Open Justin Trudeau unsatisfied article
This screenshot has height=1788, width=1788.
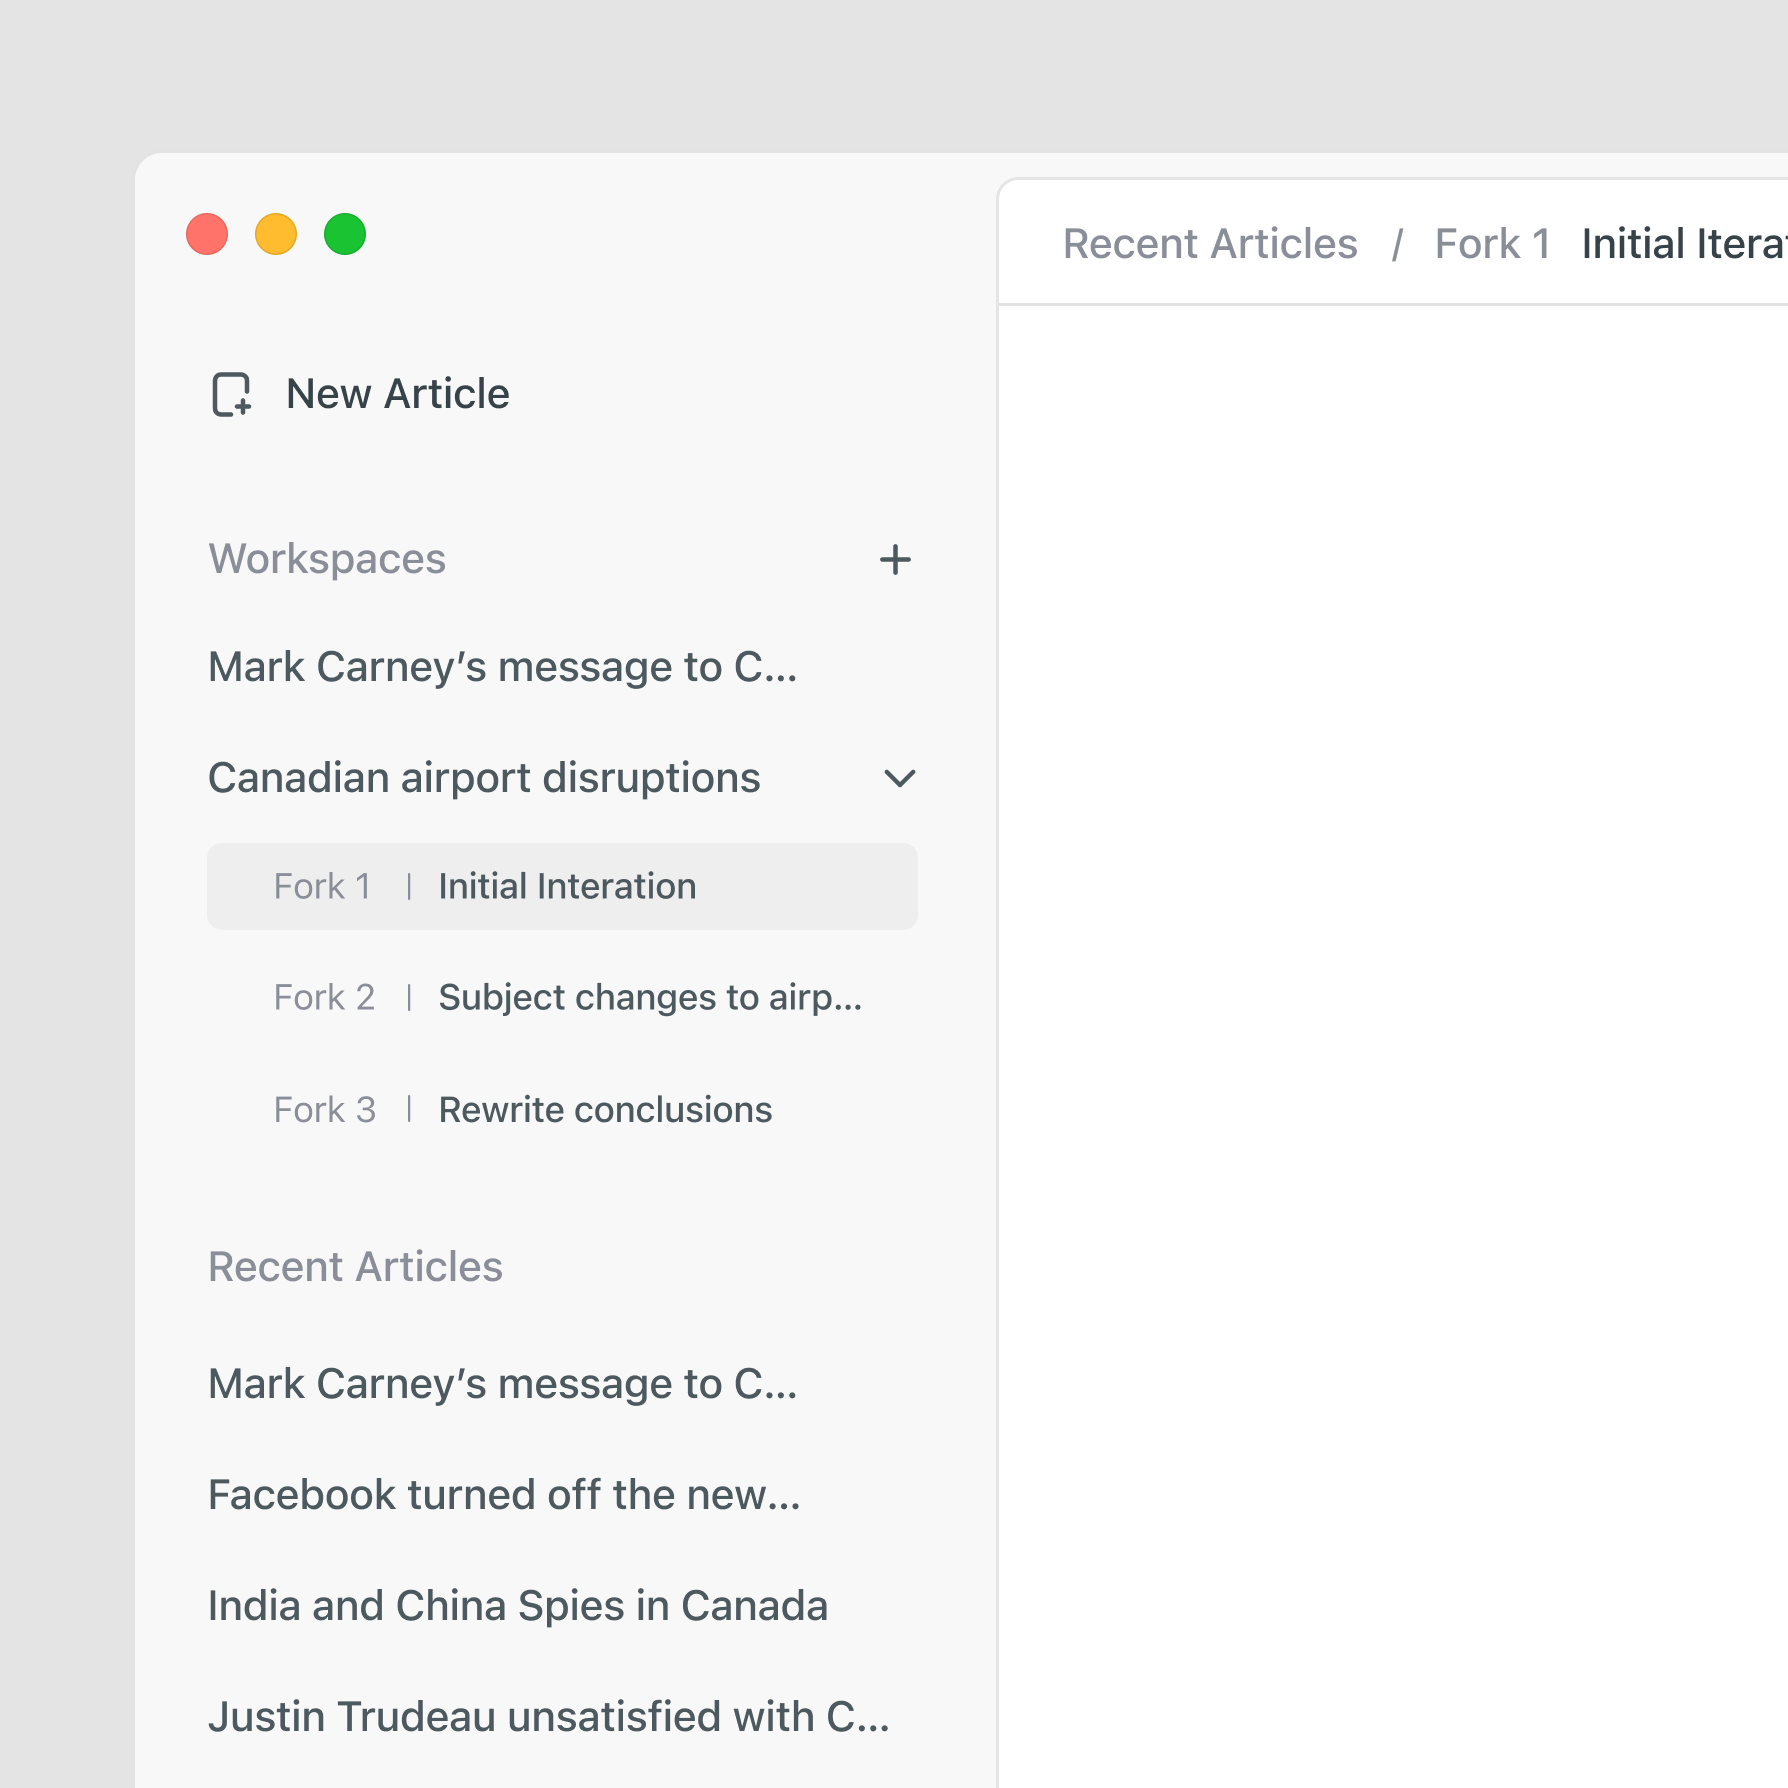click(548, 1717)
